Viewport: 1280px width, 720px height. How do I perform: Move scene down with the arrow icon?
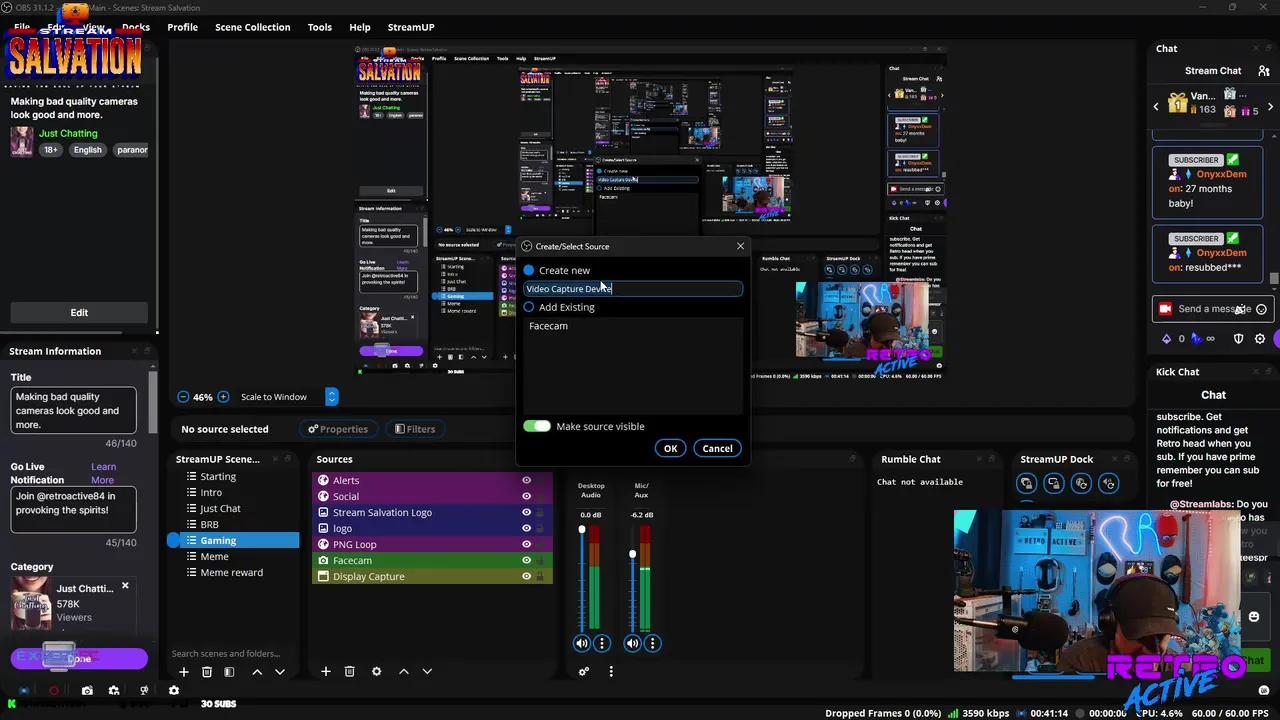(280, 672)
